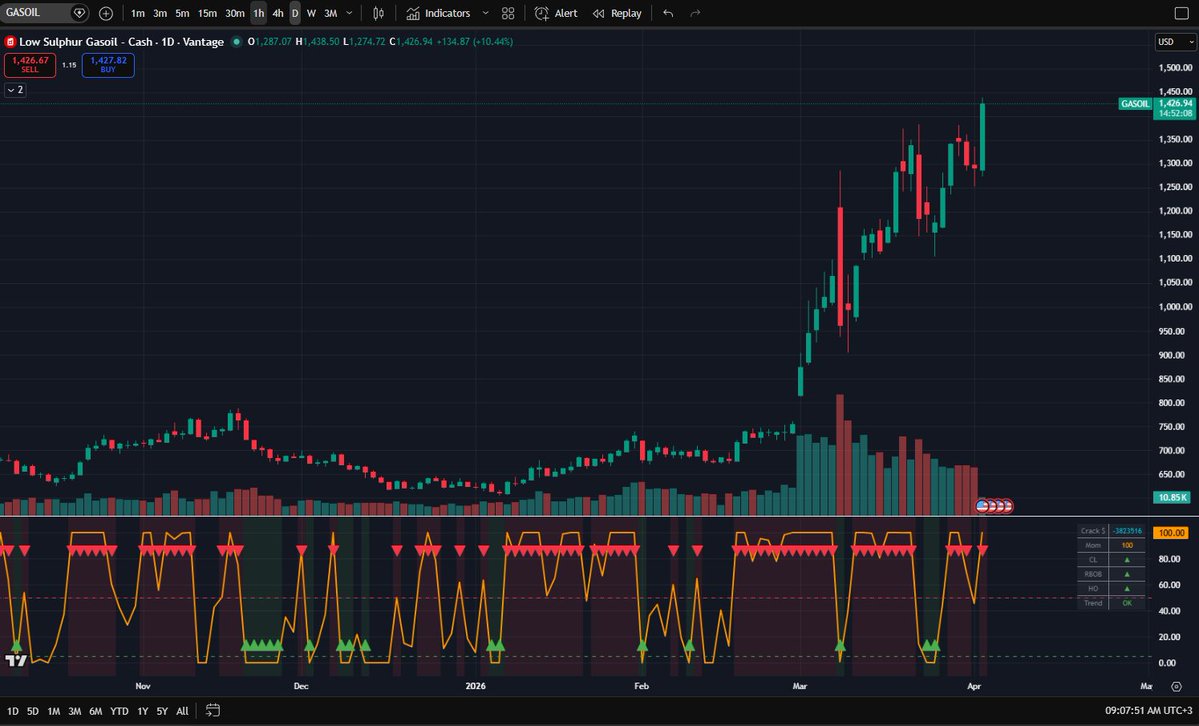Click the green market status dot
This screenshot has width=1199, height=726.
tap(236, 41)
